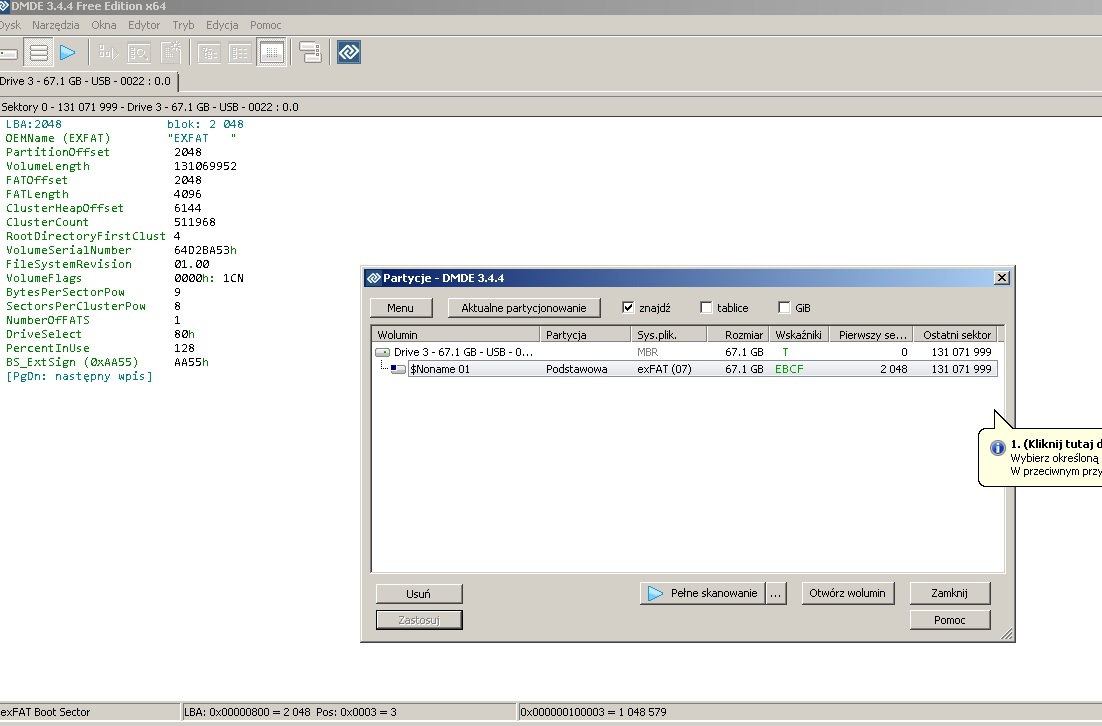Click the ClusterCount value 511968
The height and width of the screenshot is (726, 1102).
click(x=195, y=222)
